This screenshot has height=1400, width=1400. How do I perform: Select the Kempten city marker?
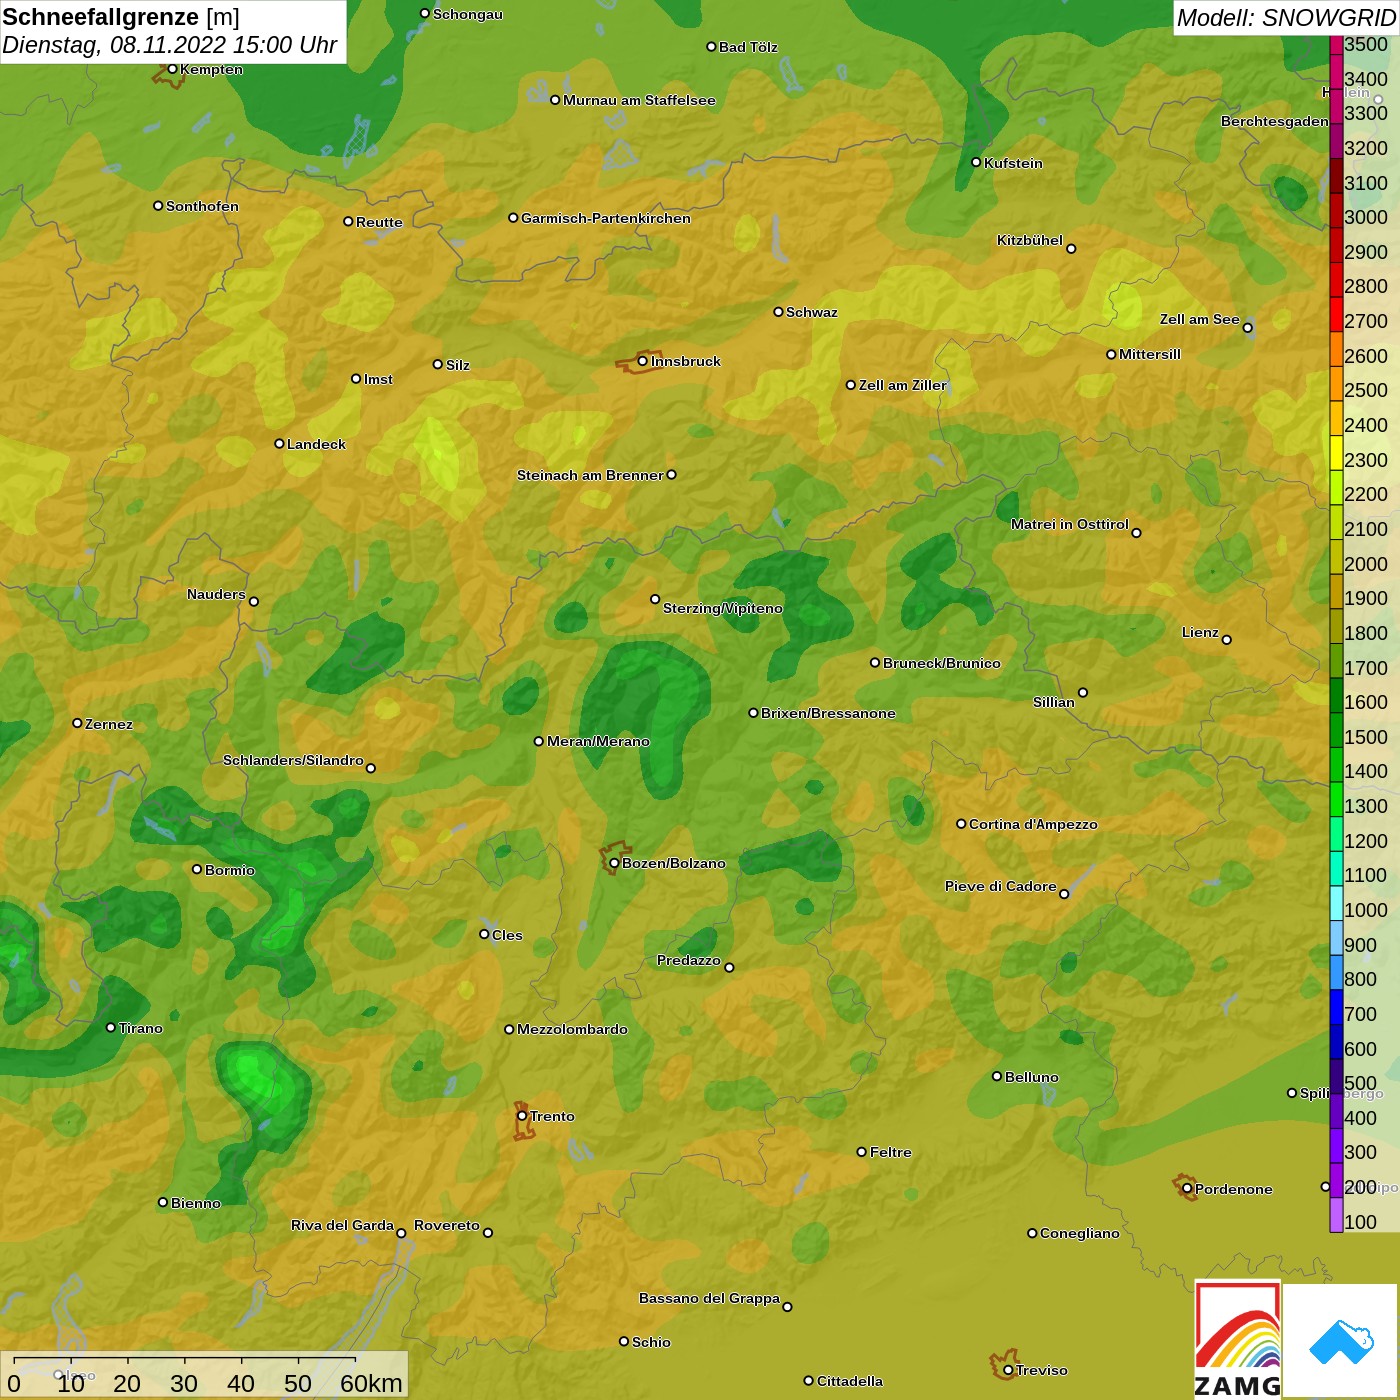point(172,69)
